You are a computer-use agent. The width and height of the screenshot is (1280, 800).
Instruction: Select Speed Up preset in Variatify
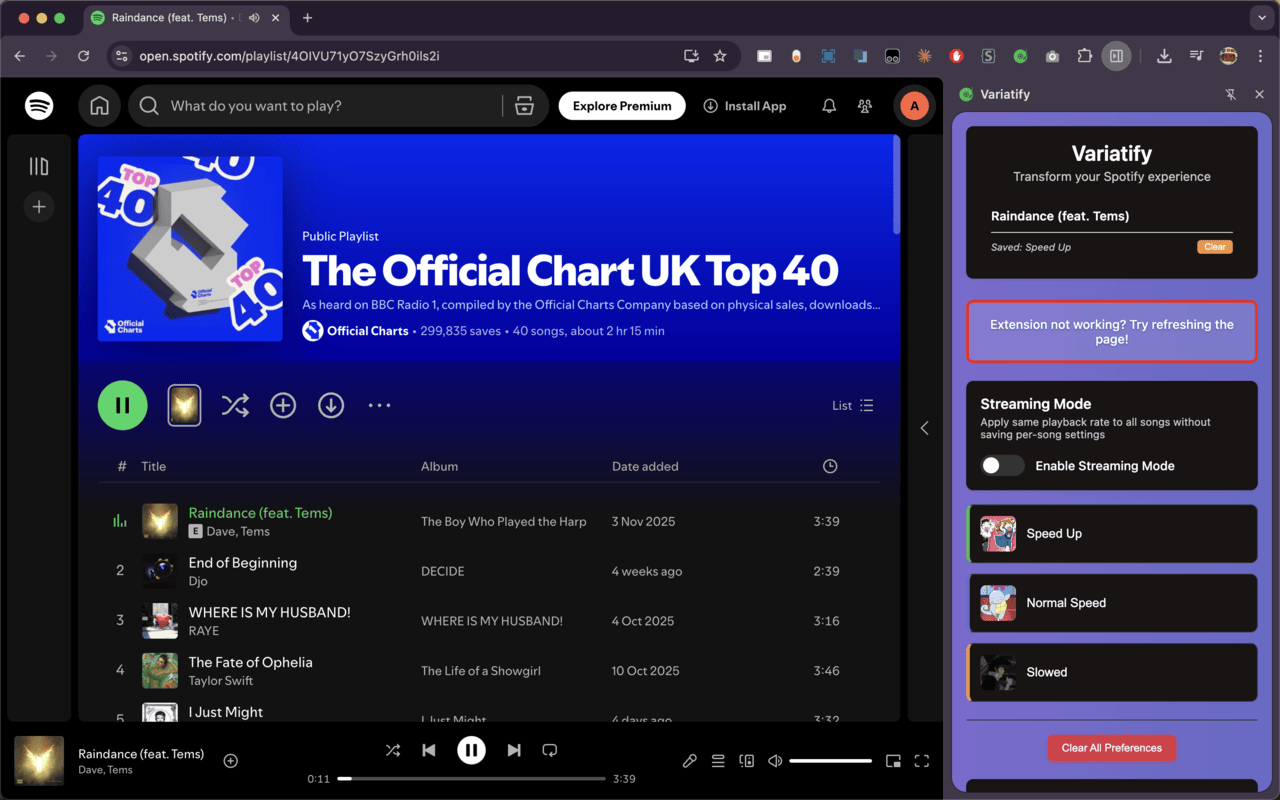1112,534
